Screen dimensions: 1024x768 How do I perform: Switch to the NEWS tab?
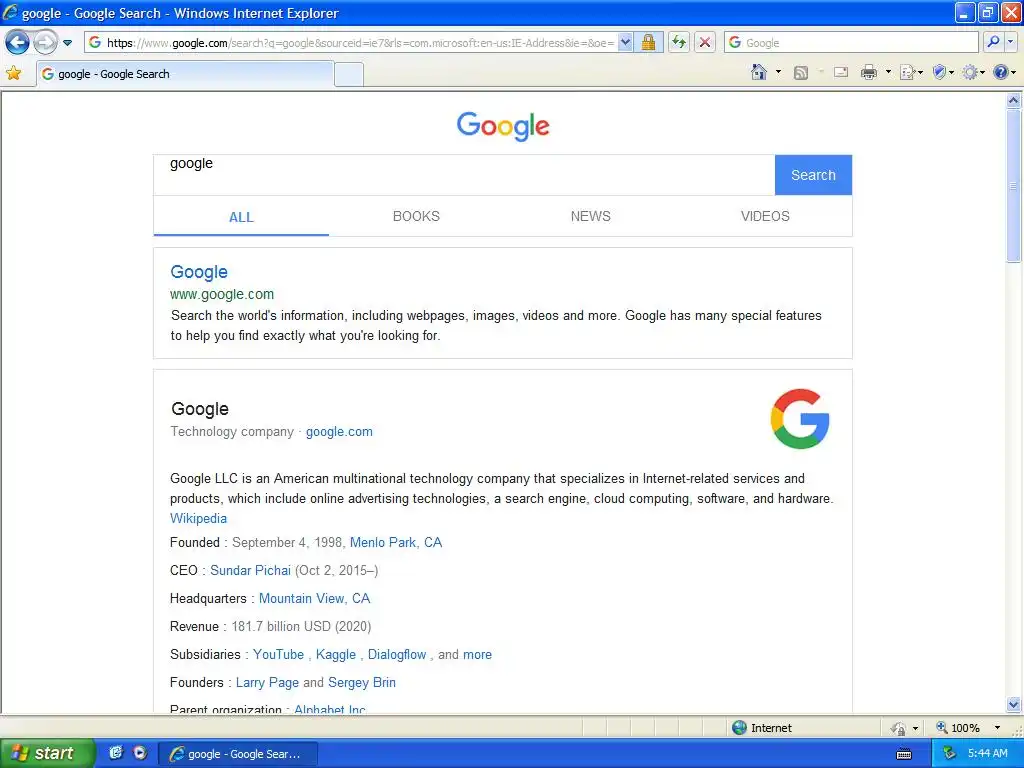tap(590, 216)
